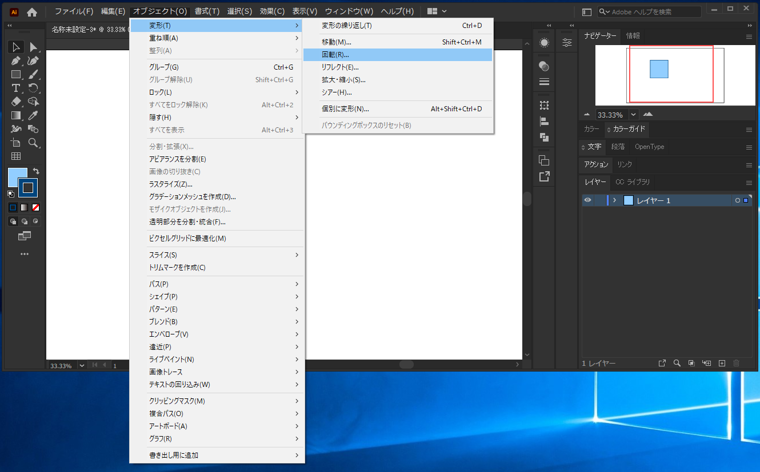Choose Draw Normal mode
Viewport: 760px width, 472px height.
(13, 221)
